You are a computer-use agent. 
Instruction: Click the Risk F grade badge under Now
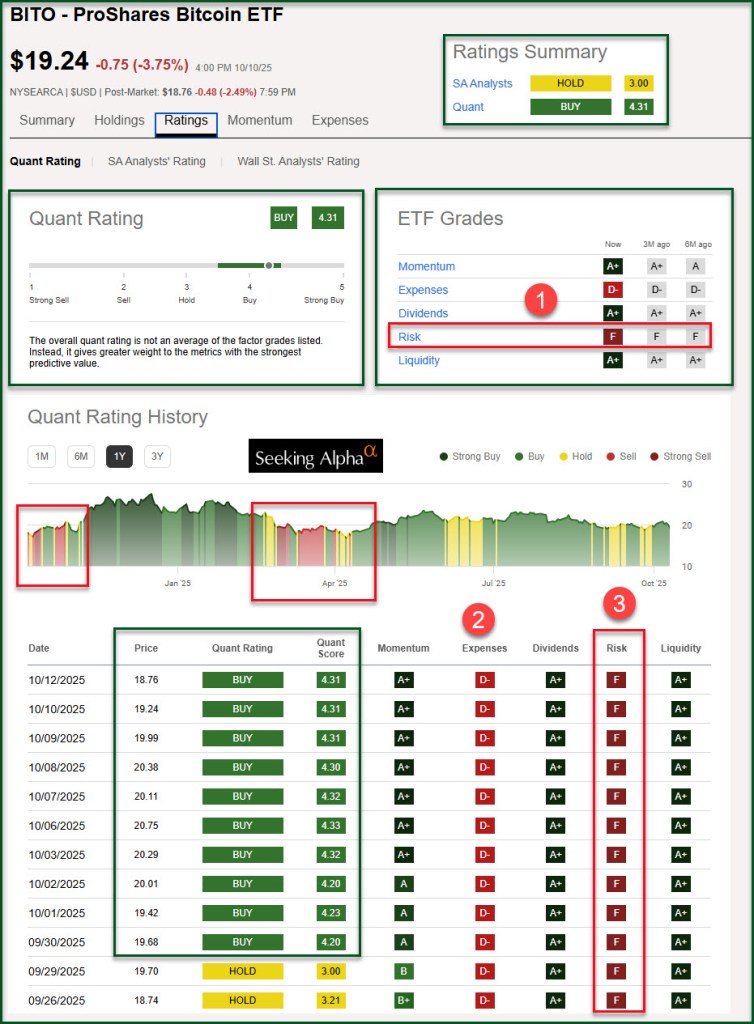tap(613, 336)
